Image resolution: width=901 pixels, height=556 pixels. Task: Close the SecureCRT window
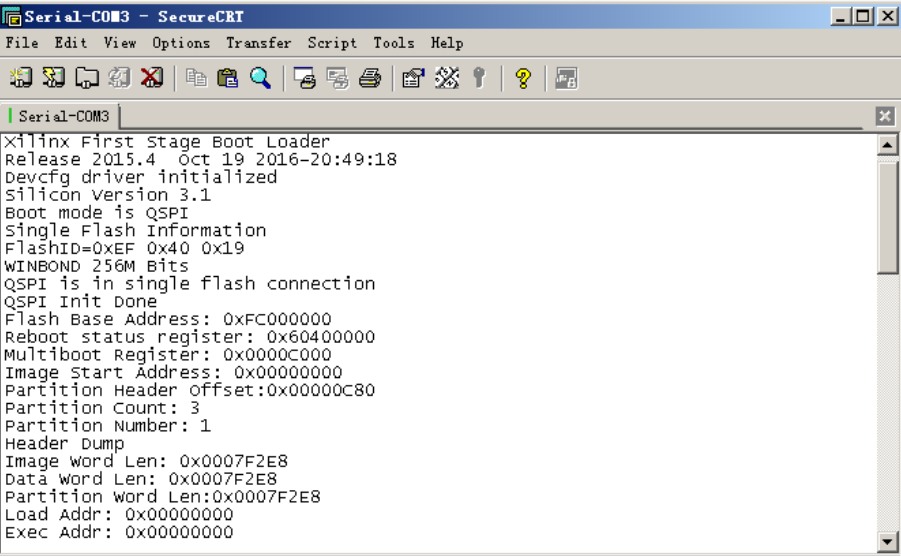[x=887, y=16]
